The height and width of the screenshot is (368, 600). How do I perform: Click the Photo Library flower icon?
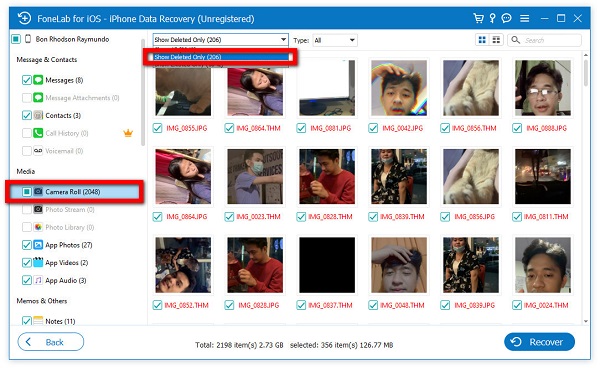tap(38, 227)
